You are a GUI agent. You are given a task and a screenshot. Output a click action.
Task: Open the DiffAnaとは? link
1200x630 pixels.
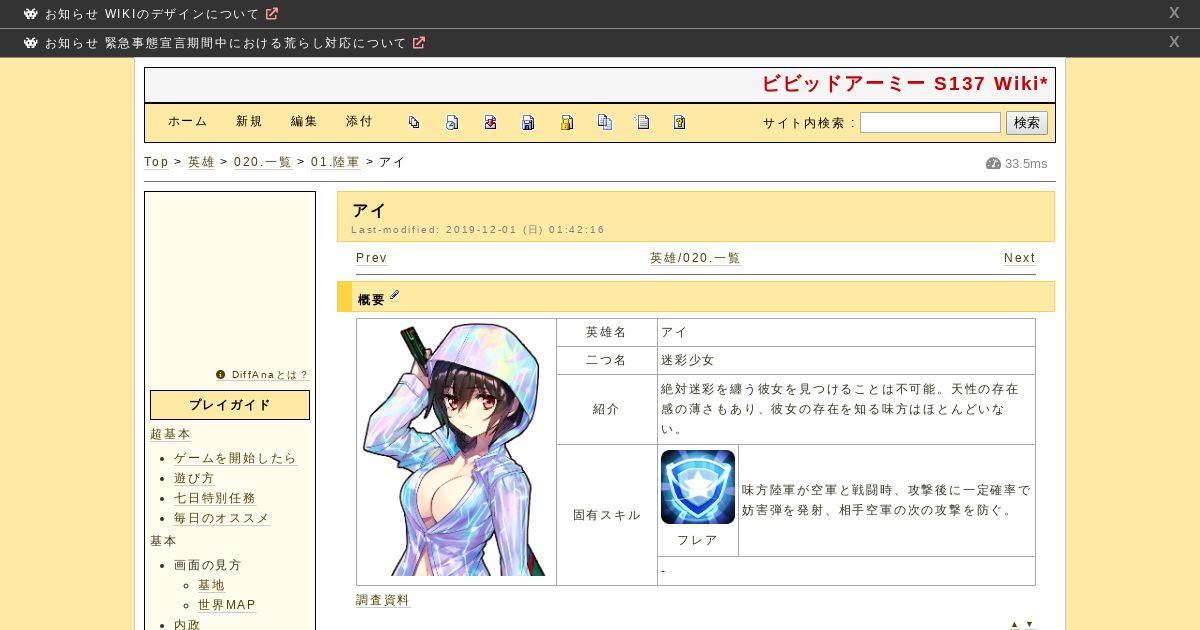270,375
